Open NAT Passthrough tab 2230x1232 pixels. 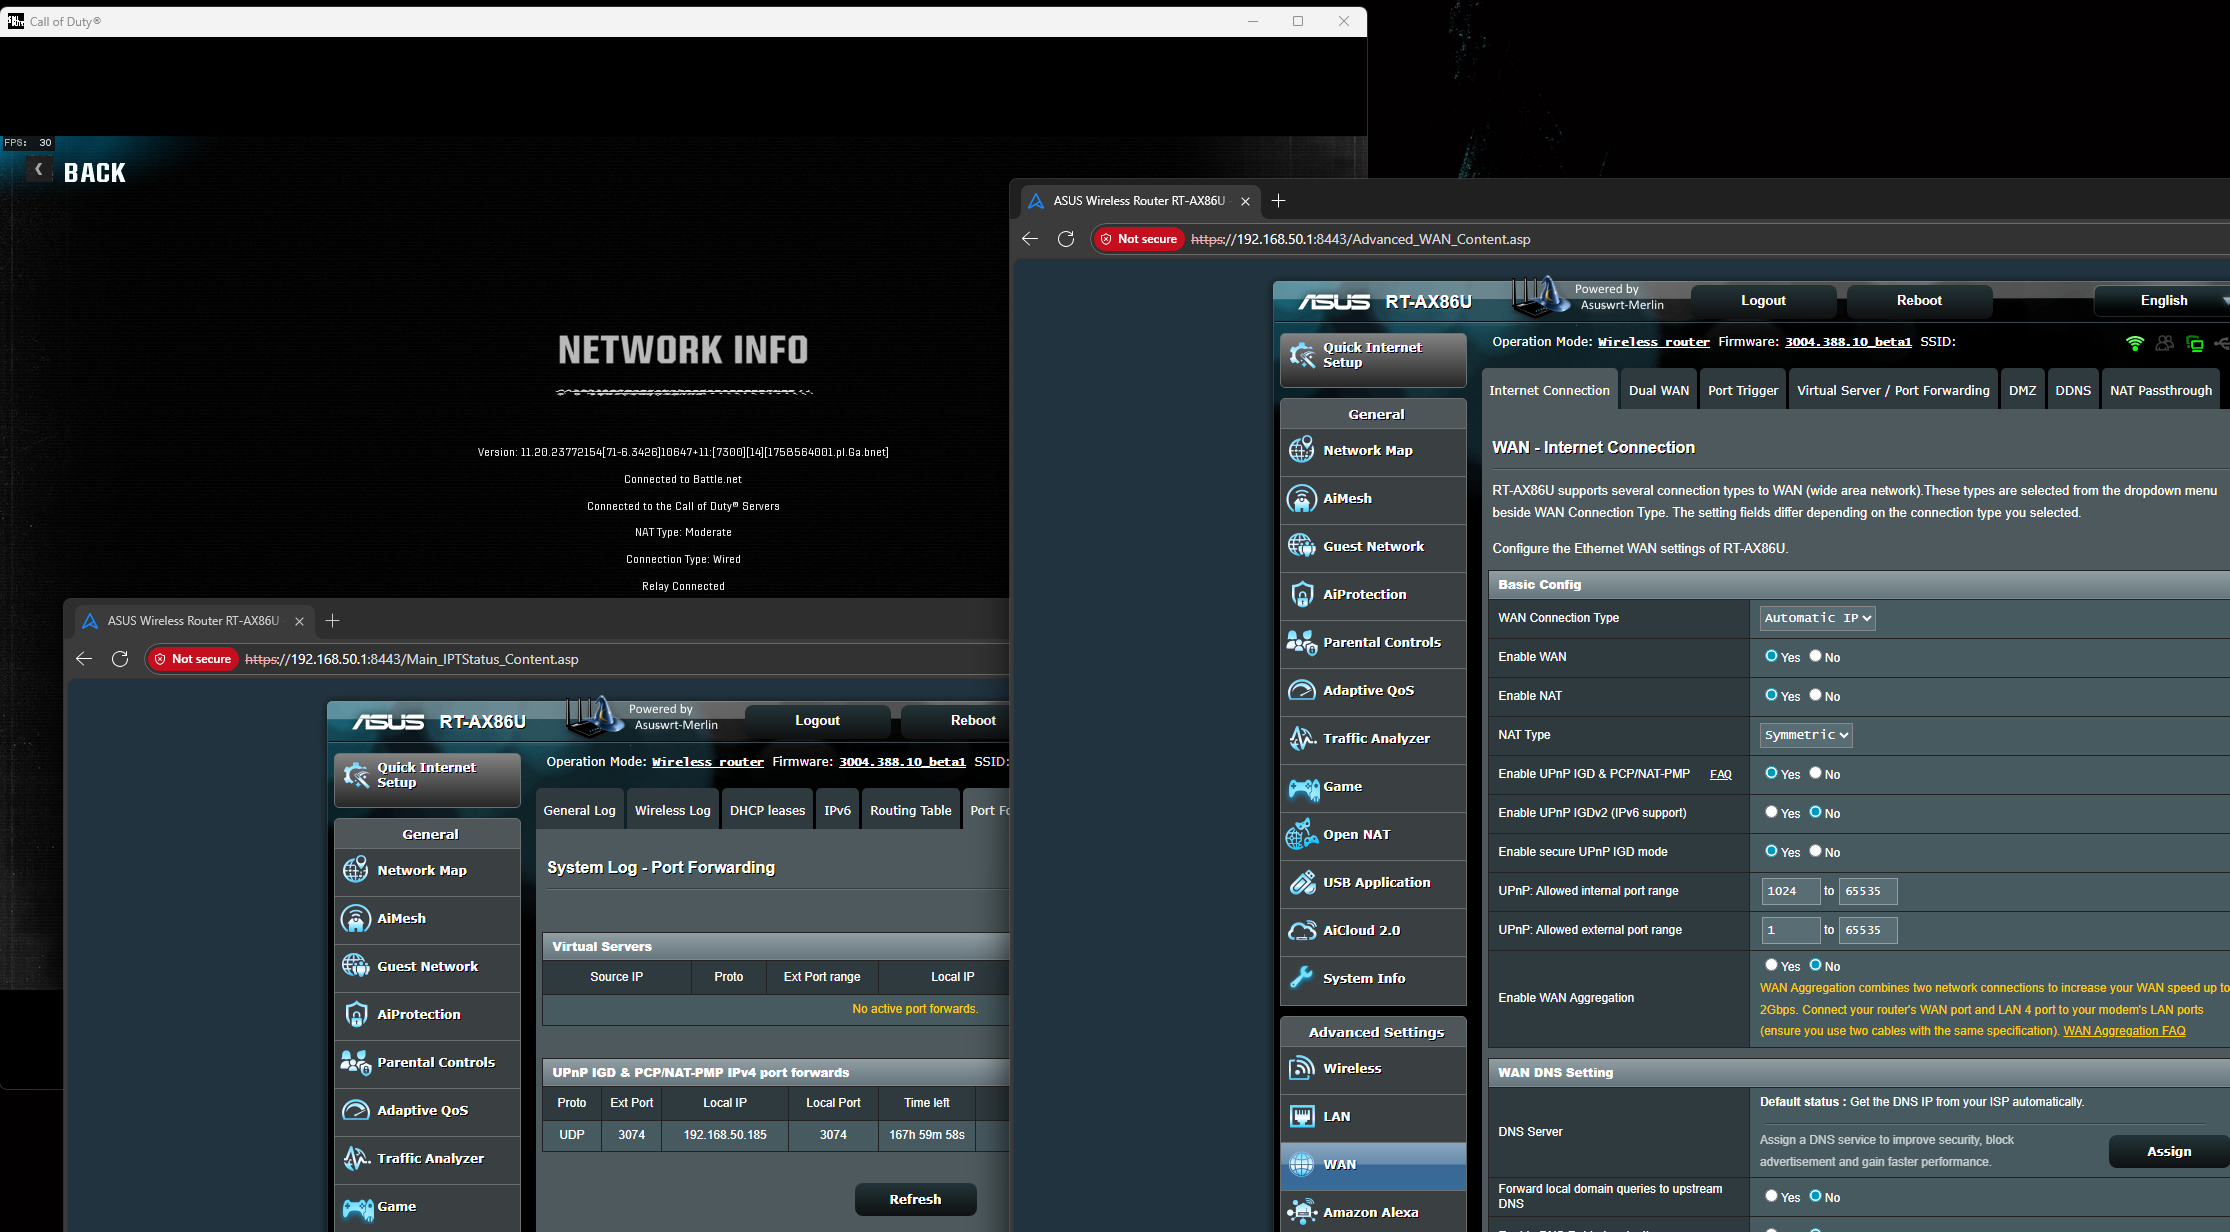click(x=2161, y=390)
